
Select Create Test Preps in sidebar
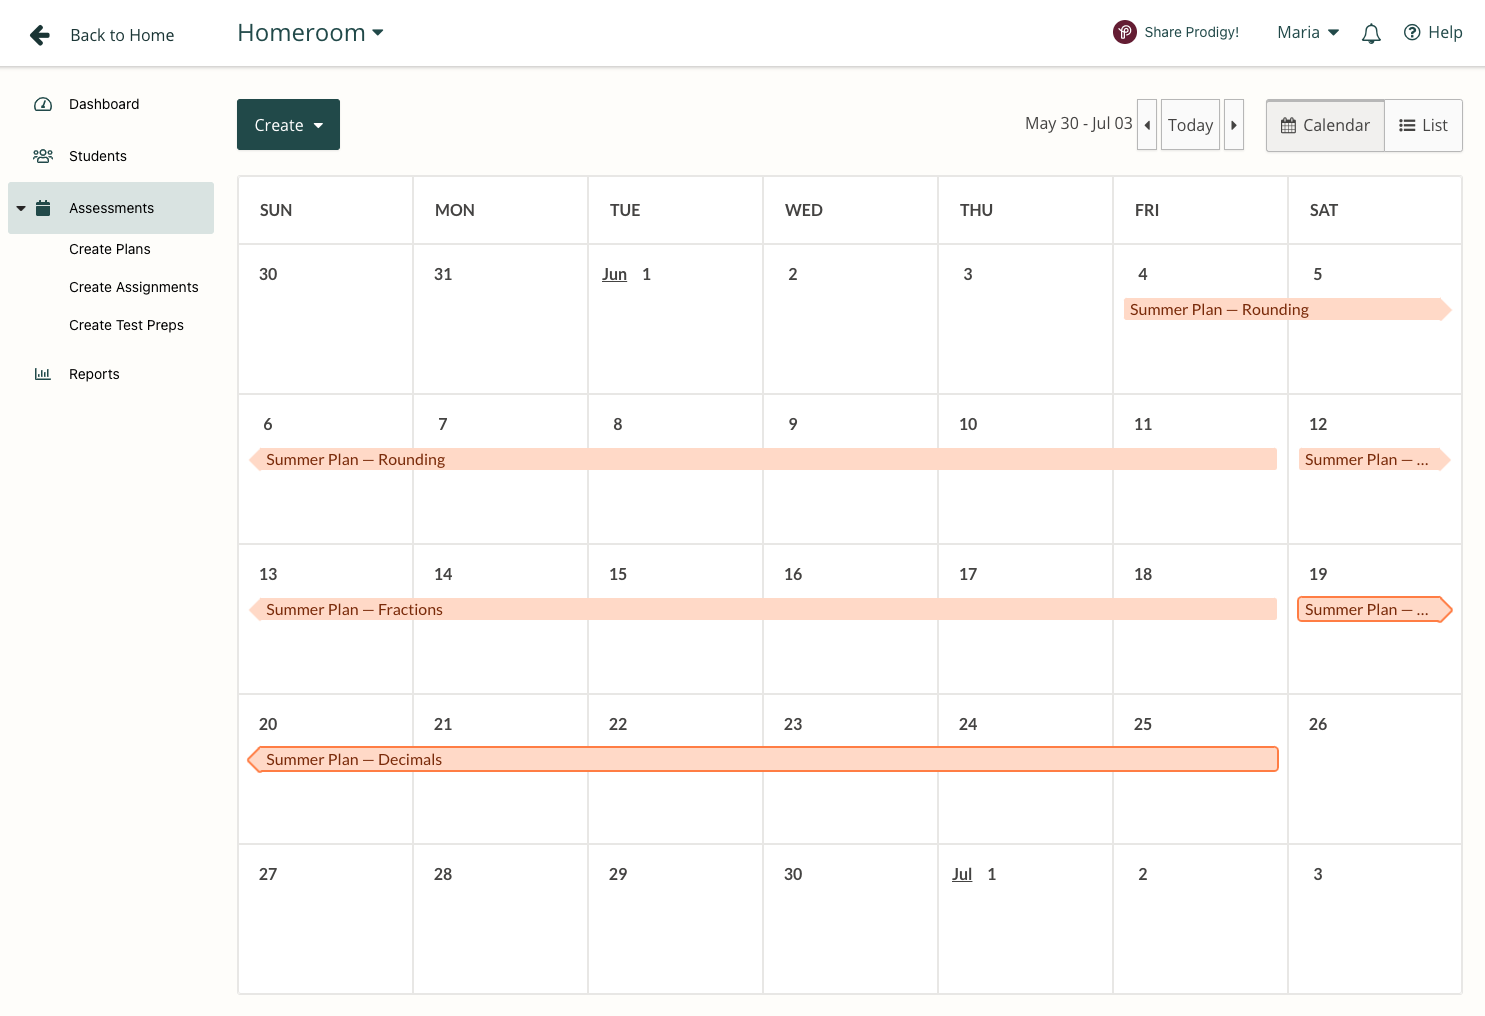tap(126, 325)
